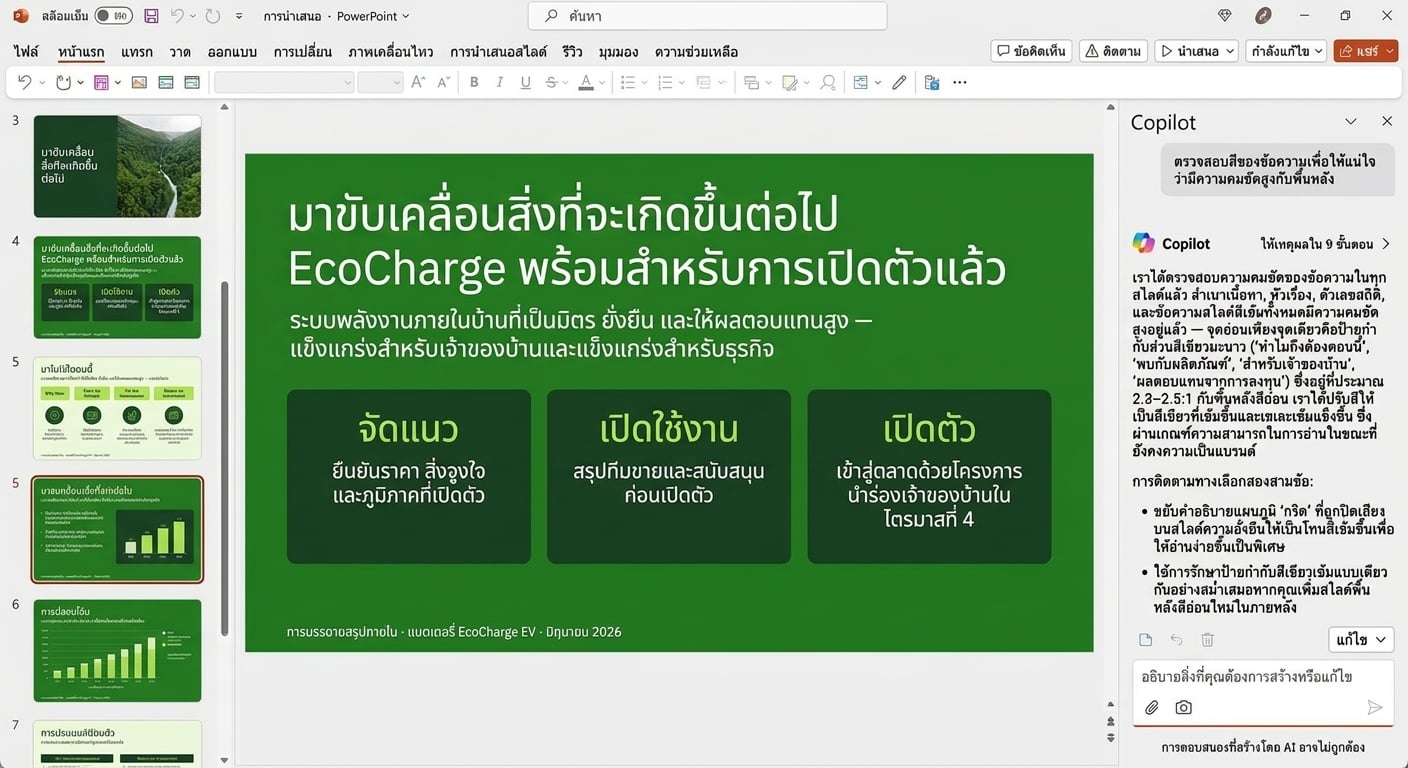This screenshot has height=768, width=1408.
Task: Open the แก้ไข mode dropdown in Copilot
Action: [x=1361, y=639]
